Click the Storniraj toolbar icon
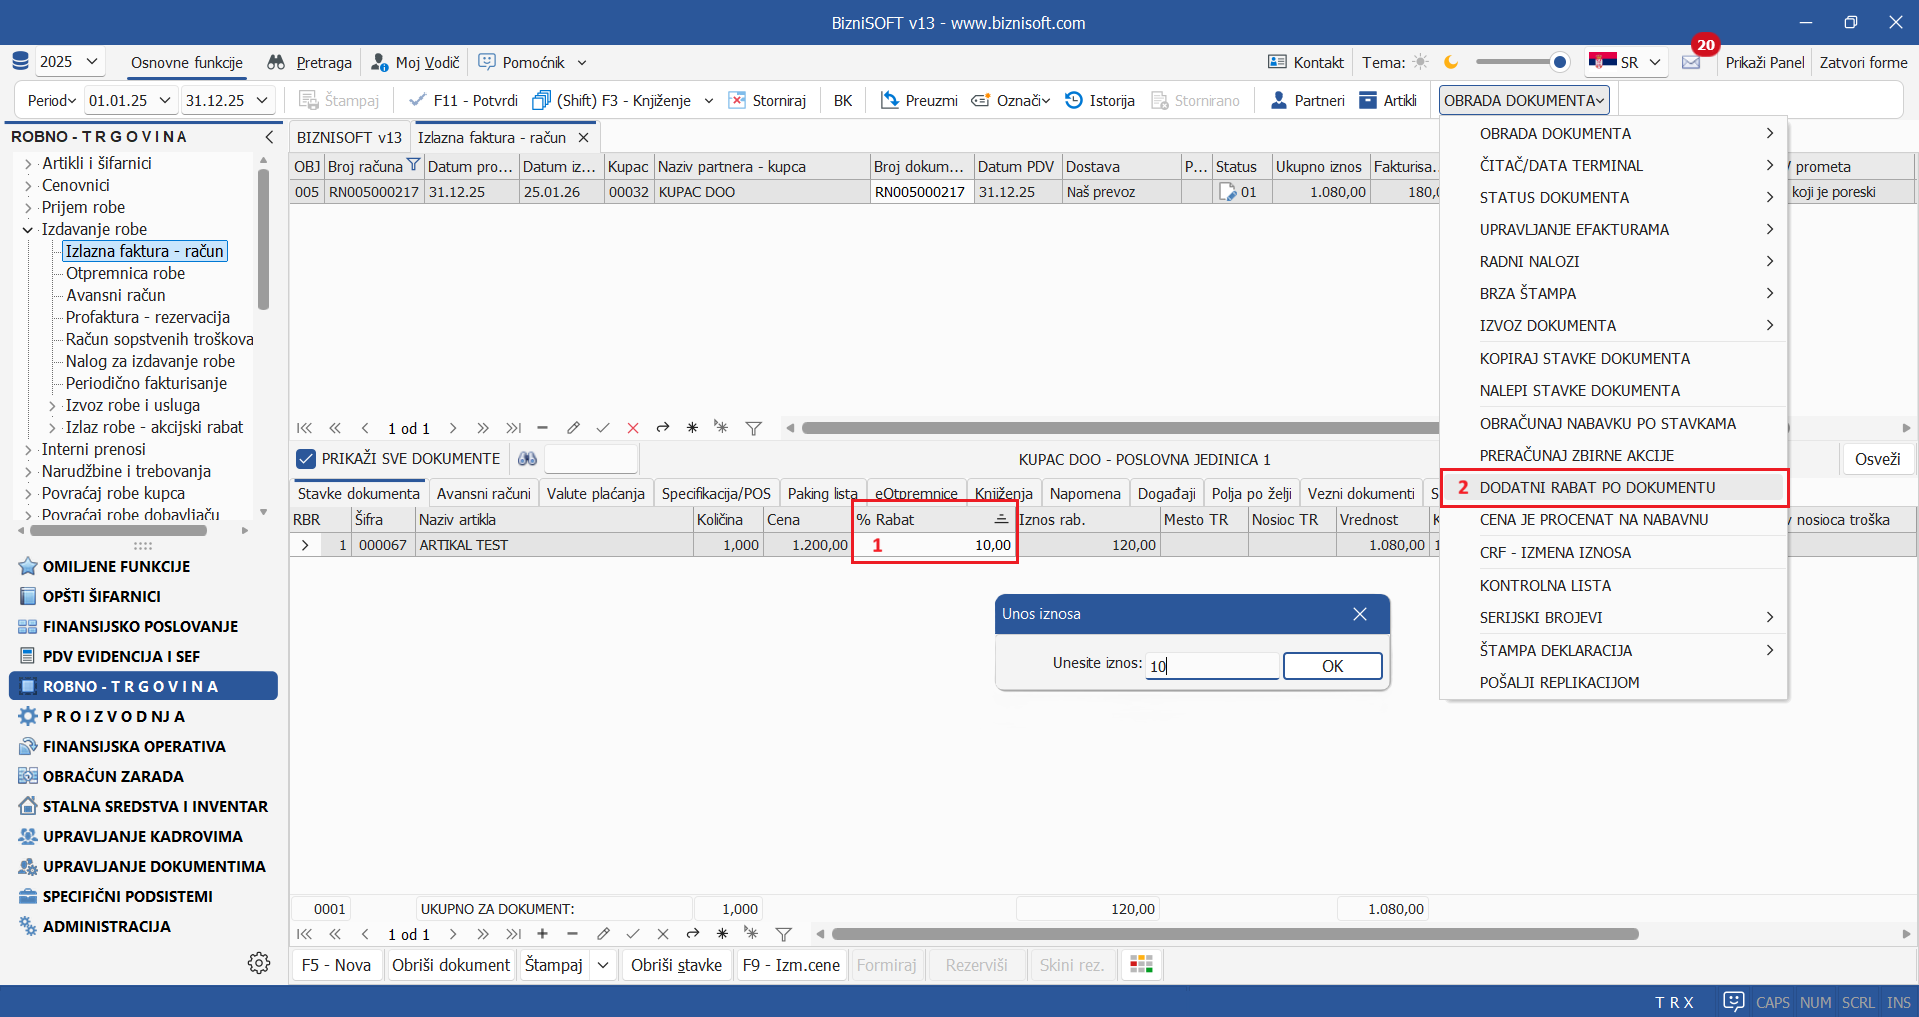Screen dimensions: 1919x1017 [738, 100]
